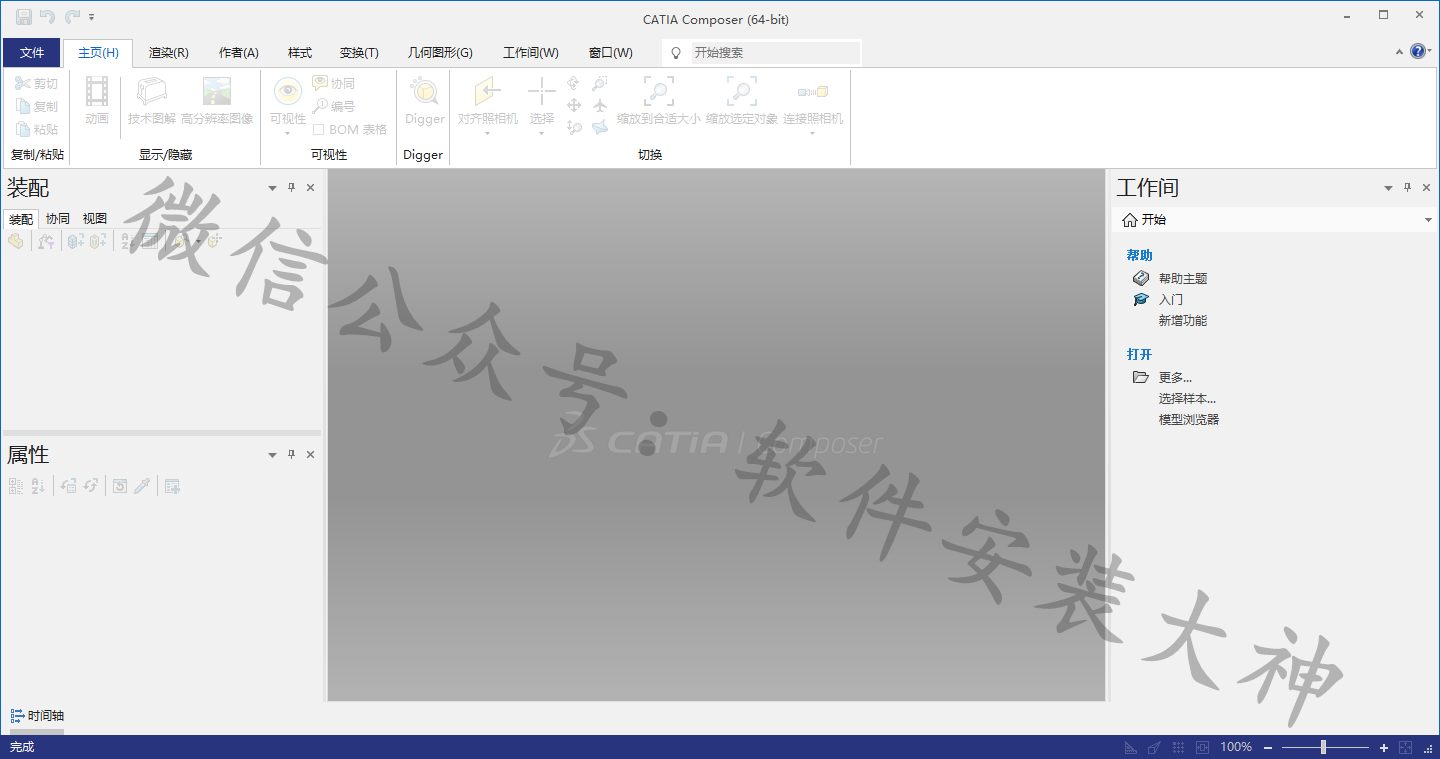Click the 连接照相机 icon

pyautogui.click(x=813, y=92)
